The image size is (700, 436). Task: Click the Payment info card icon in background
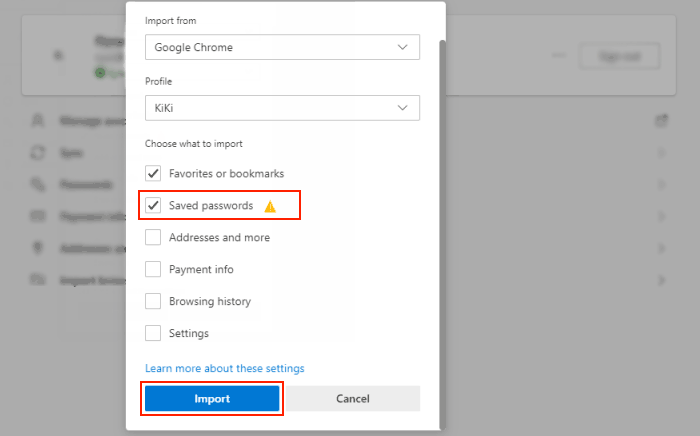tap(38, 216)
